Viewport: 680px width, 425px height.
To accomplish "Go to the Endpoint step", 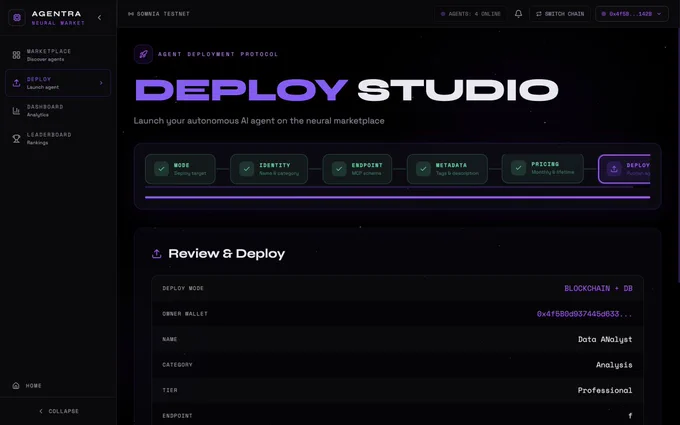I will [x=357, y=169].
